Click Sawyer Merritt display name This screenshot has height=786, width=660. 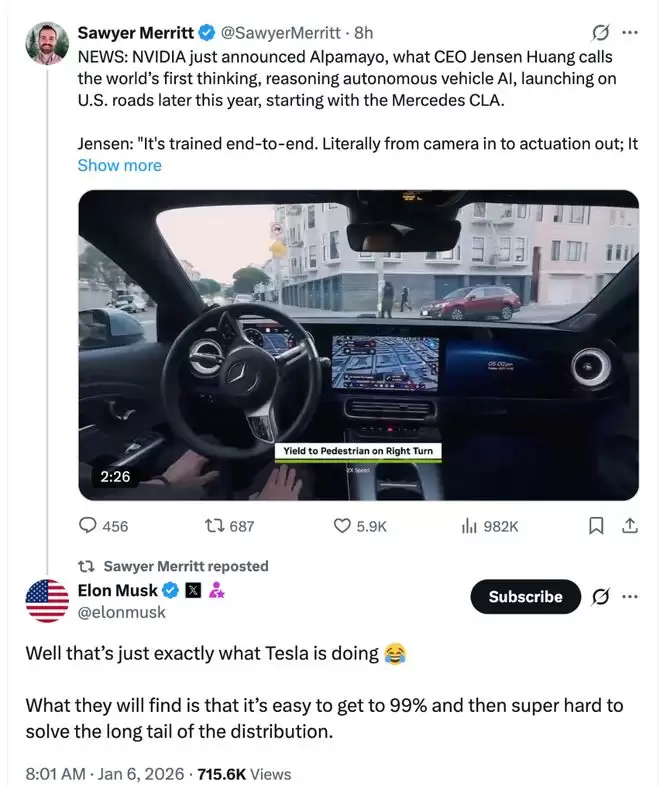pos(135,32)
